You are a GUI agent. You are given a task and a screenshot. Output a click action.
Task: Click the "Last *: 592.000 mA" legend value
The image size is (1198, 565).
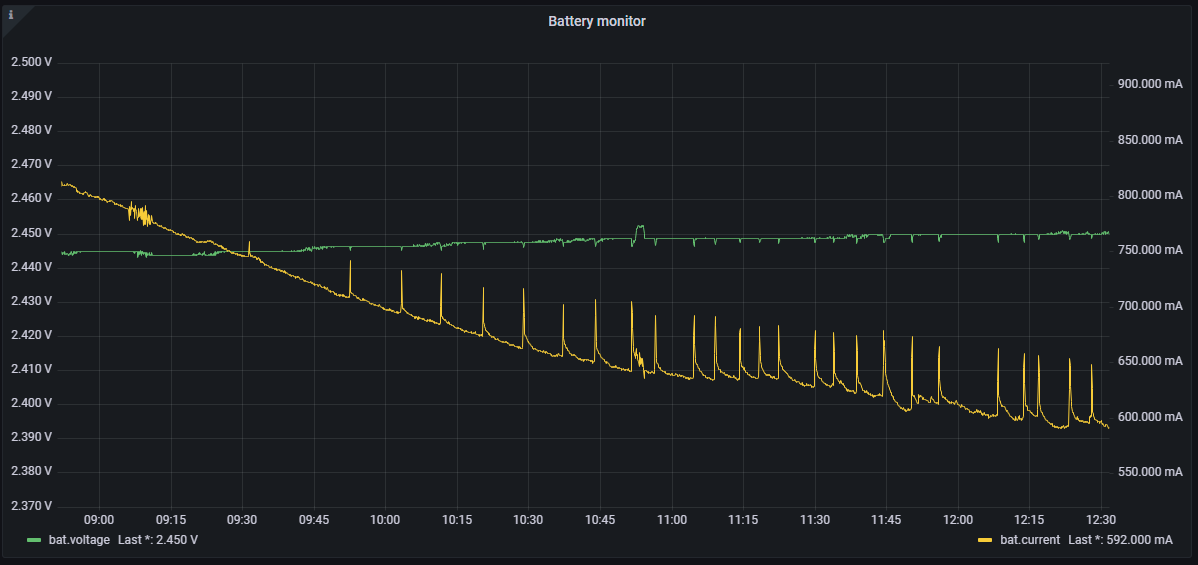pyautogui.click(x=1120, y=540)
